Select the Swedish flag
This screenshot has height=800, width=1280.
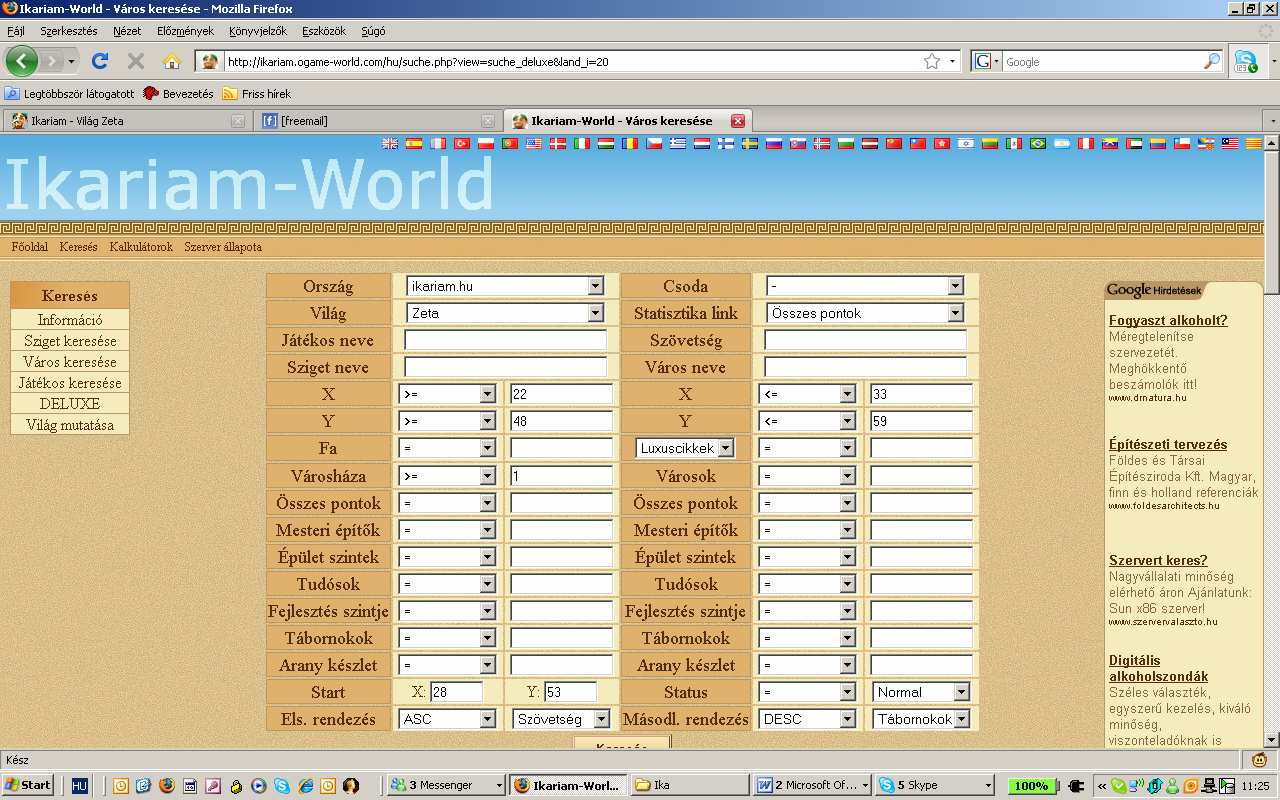[x=750, y=143]
